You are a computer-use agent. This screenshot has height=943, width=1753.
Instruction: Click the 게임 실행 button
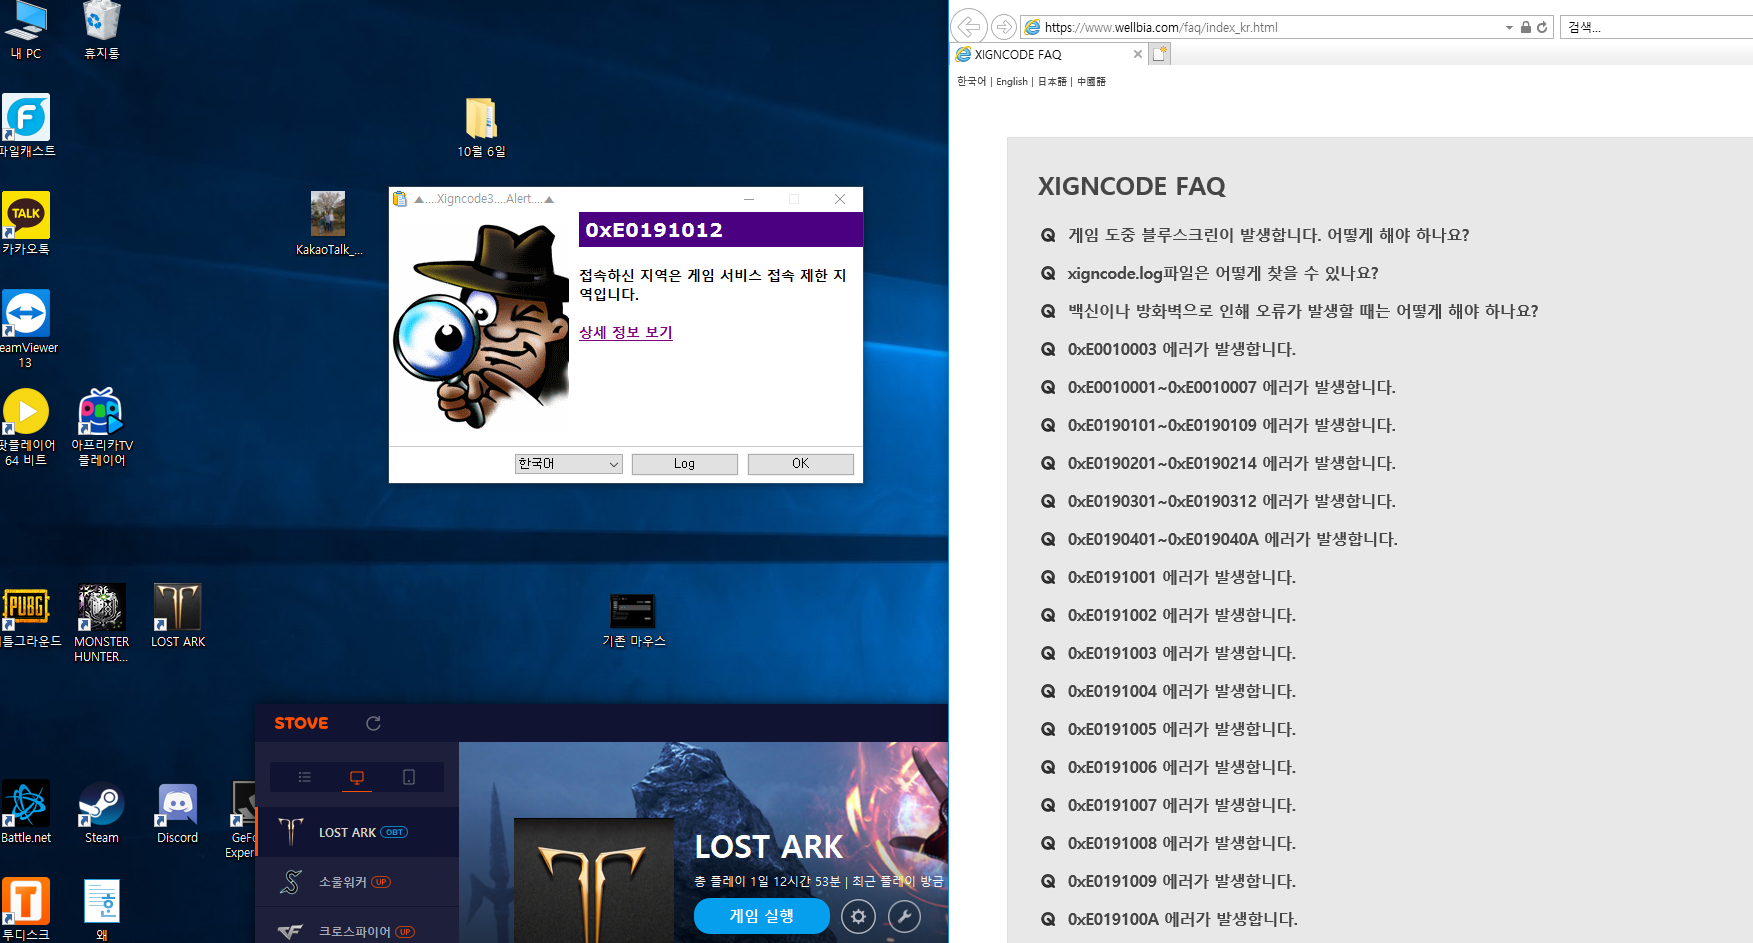click(762, 916)
